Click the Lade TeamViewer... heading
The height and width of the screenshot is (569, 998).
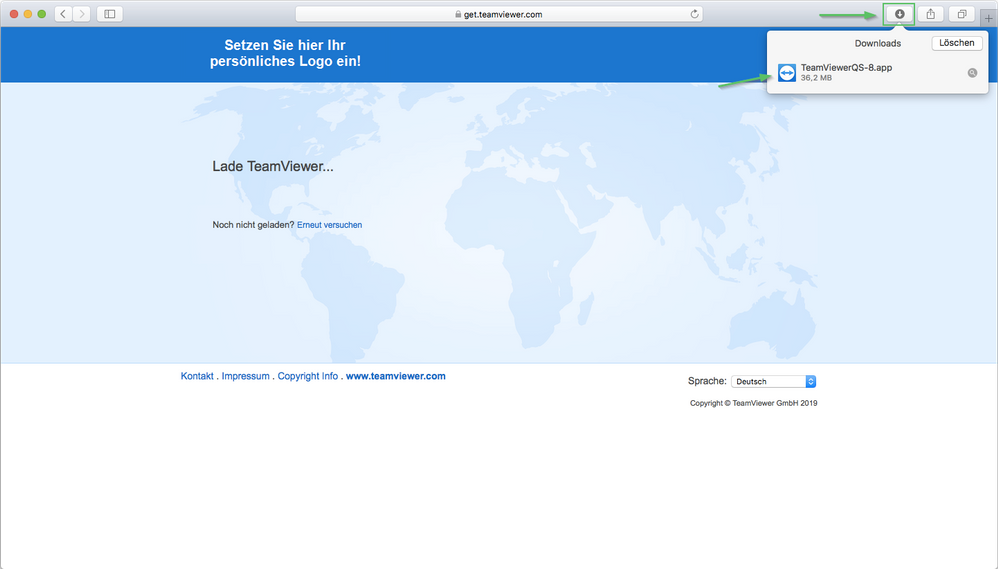[272, 166]
